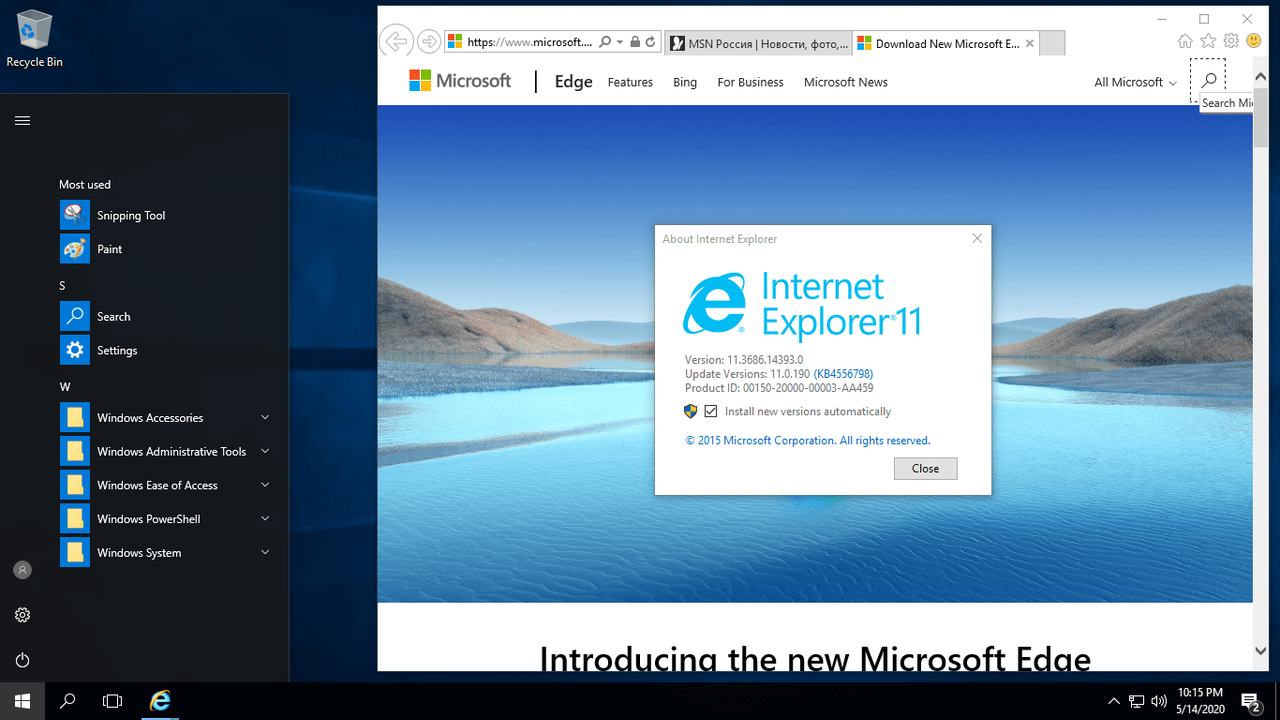Viewport: 1280px width, 720px height.
Task: Open Settings gear in Start sidebar
Action: pos(22,615)
